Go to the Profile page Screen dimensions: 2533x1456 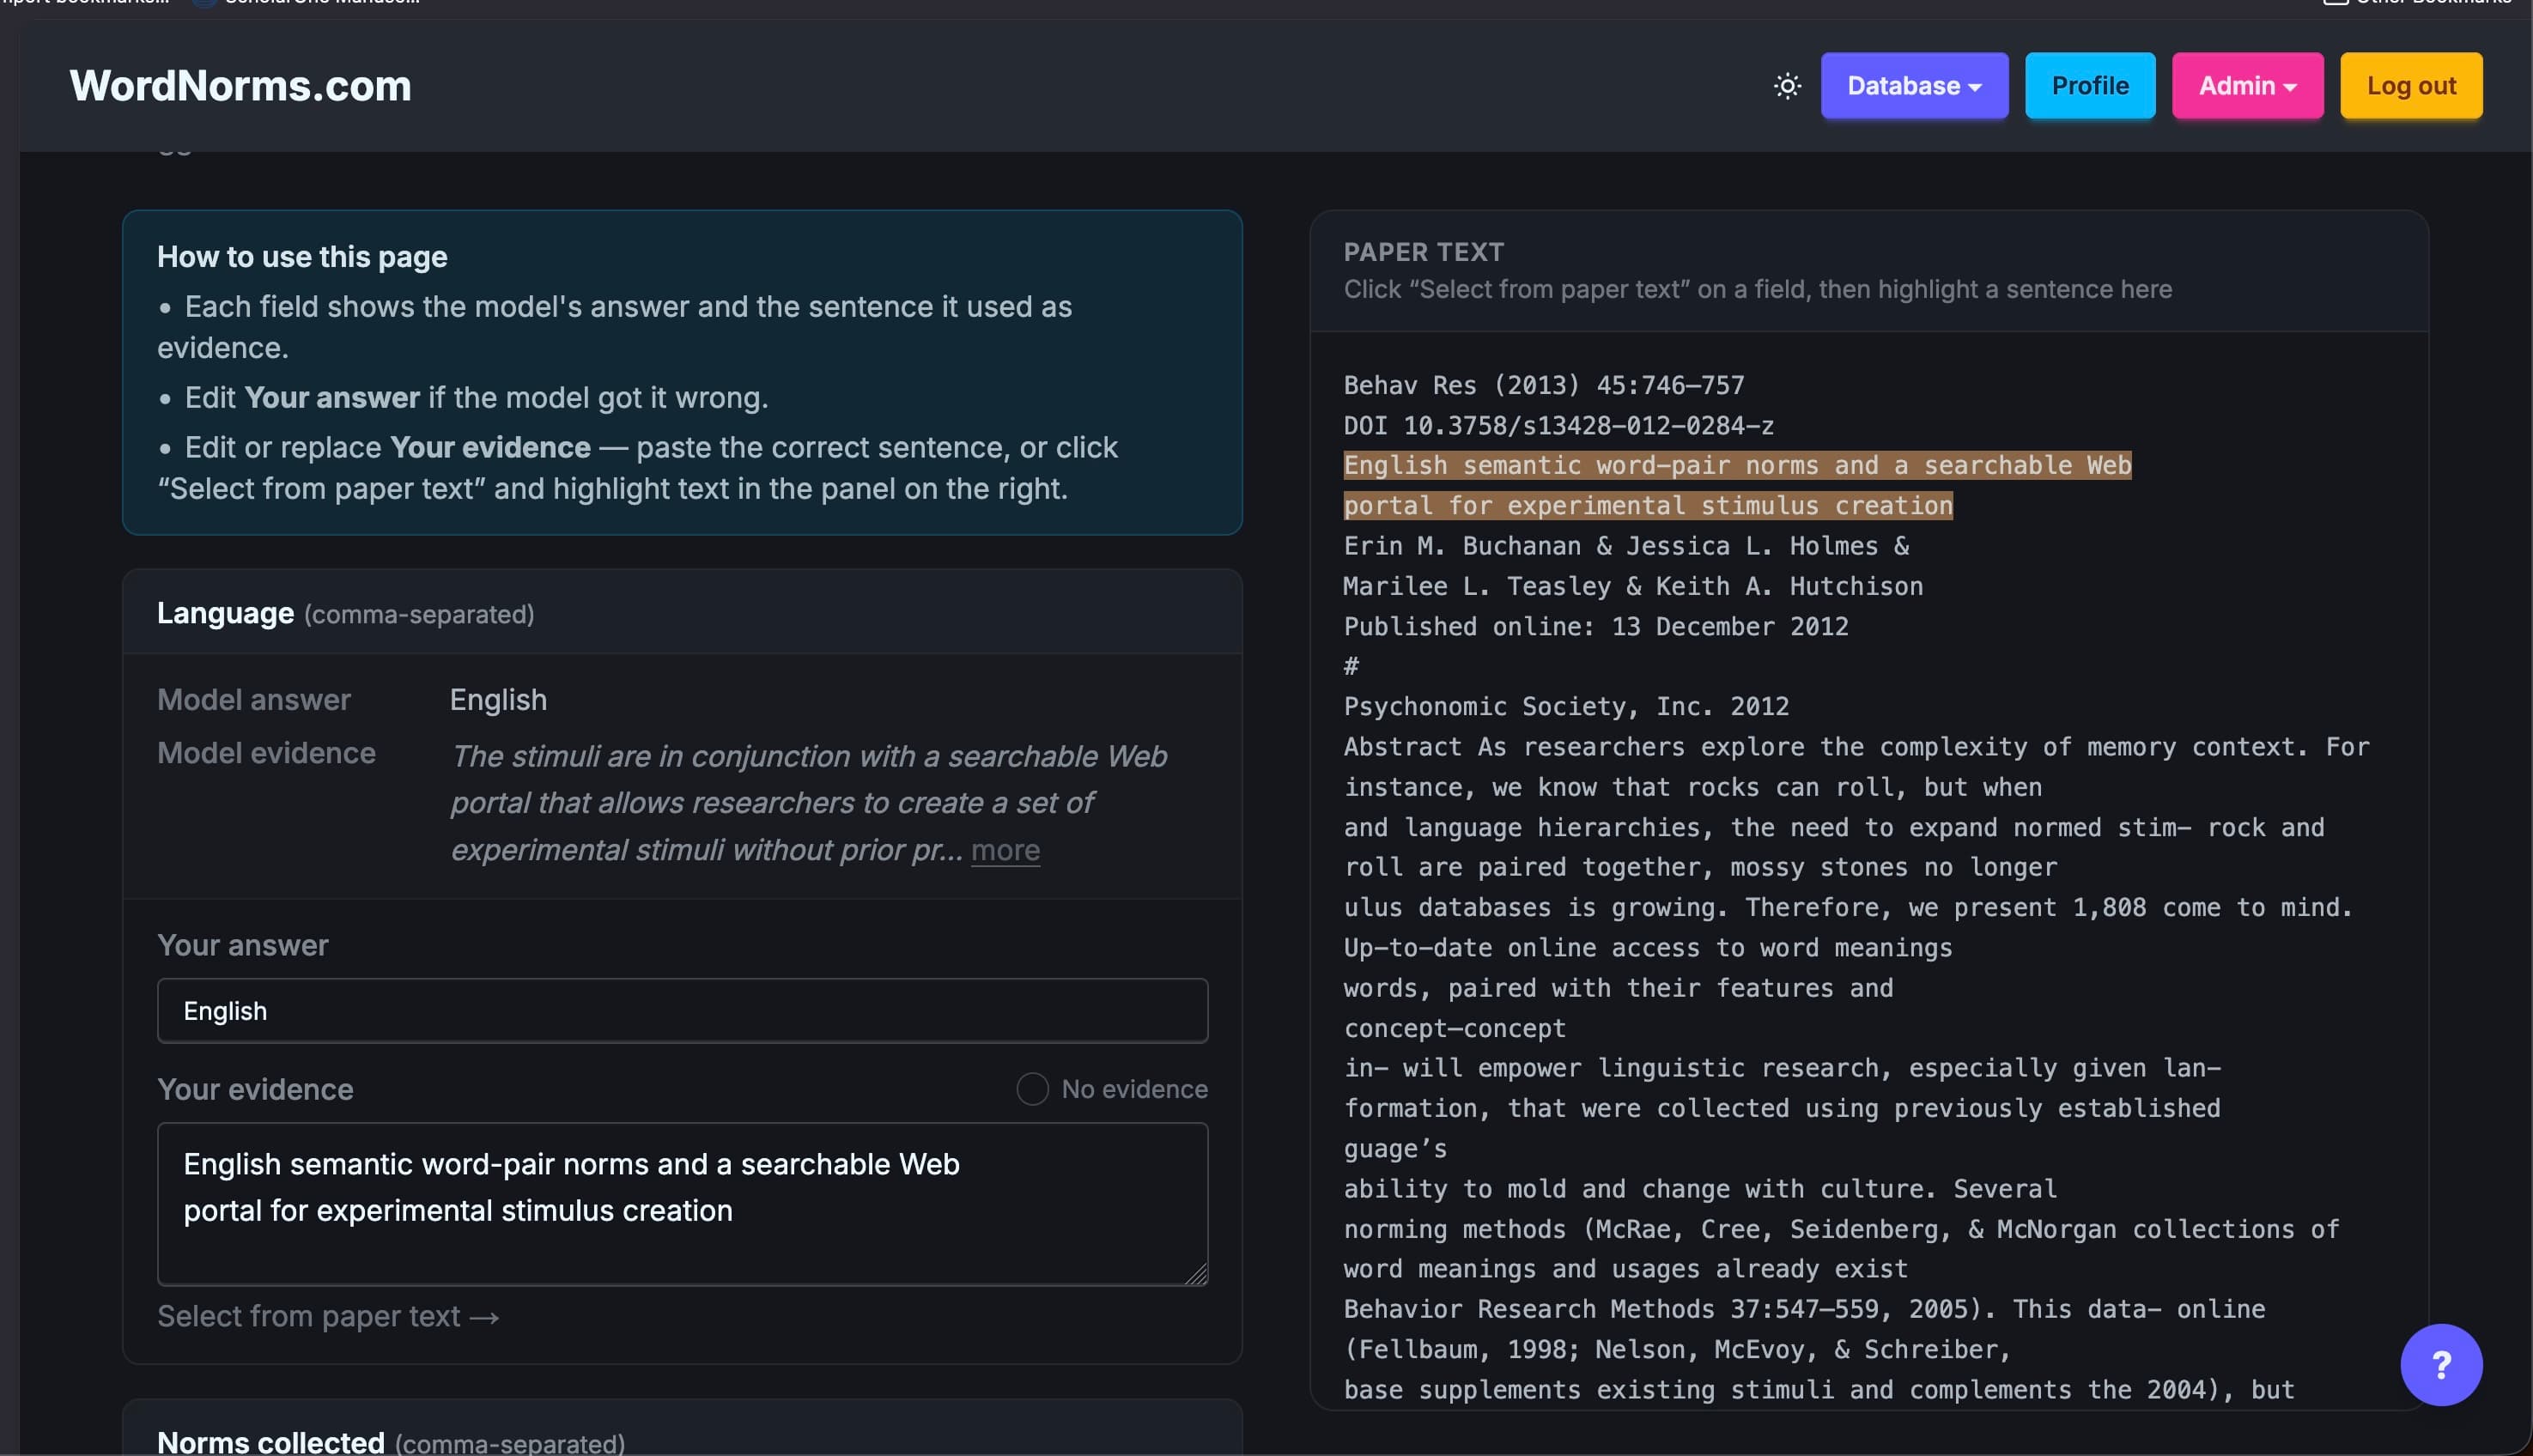2089,86
